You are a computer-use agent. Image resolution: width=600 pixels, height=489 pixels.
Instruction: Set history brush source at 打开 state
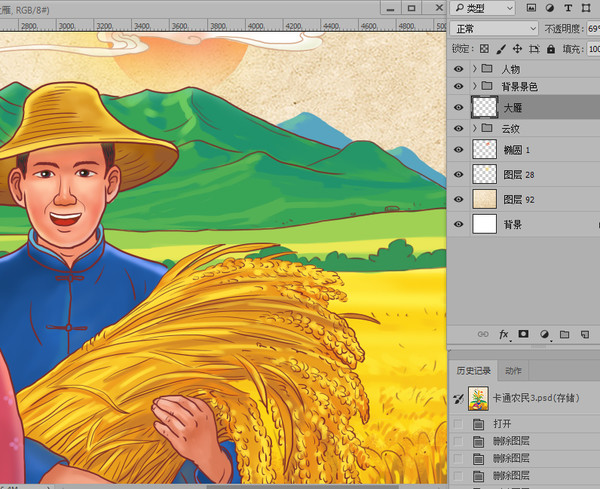458,424
